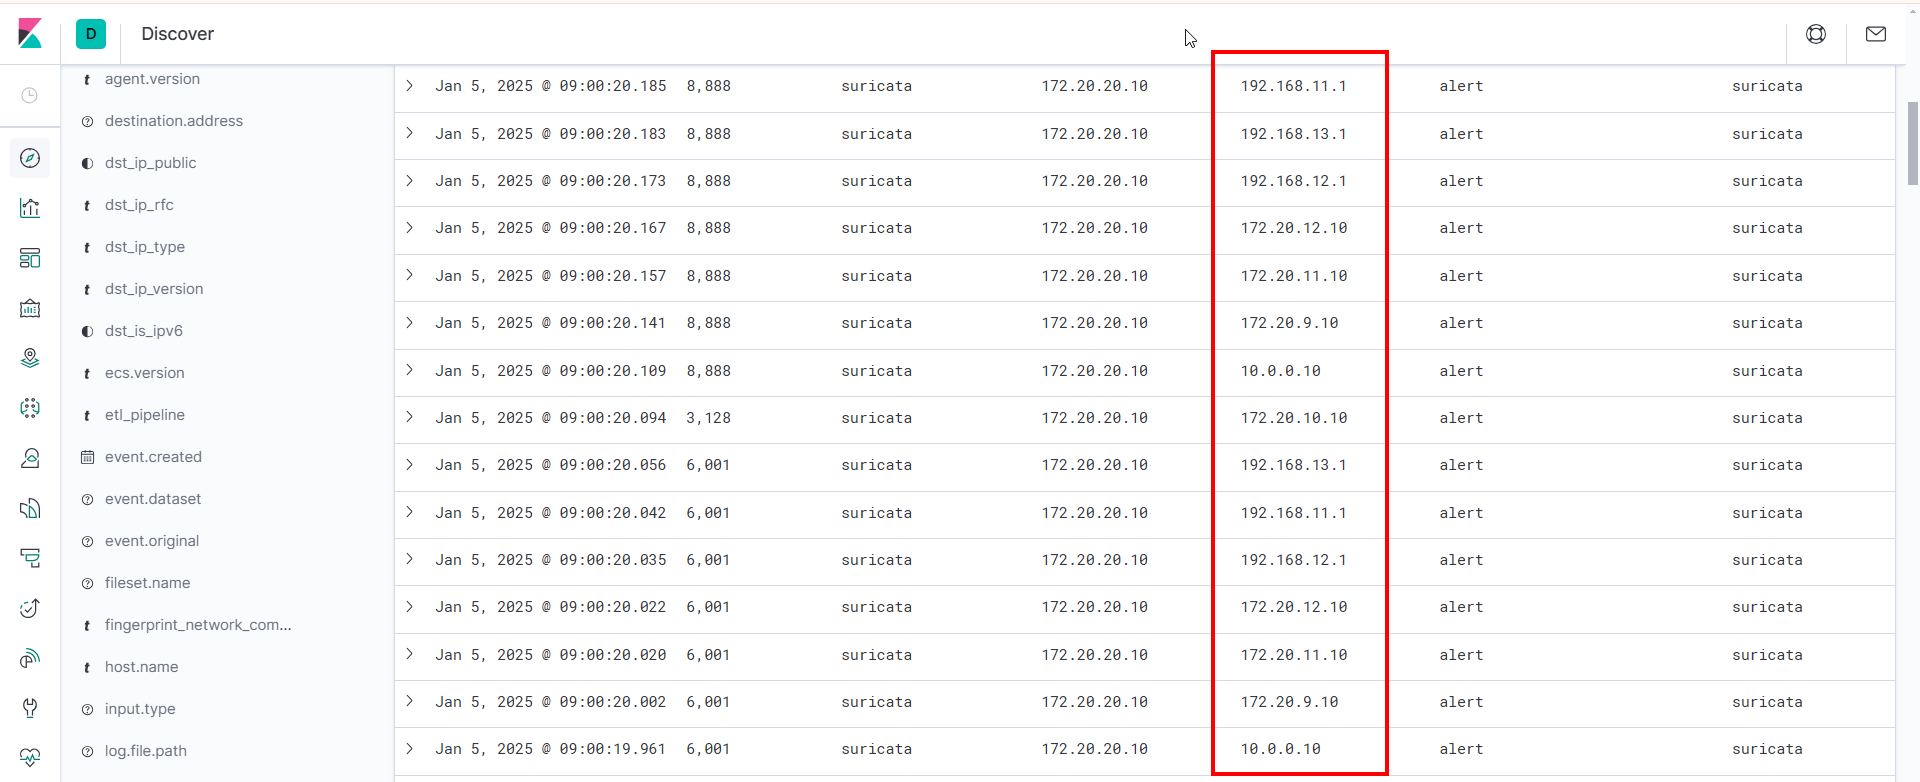The height and width of the screenshot is (782, 1920).
Task: Select the event.dataset field
Action: [153, 499]
